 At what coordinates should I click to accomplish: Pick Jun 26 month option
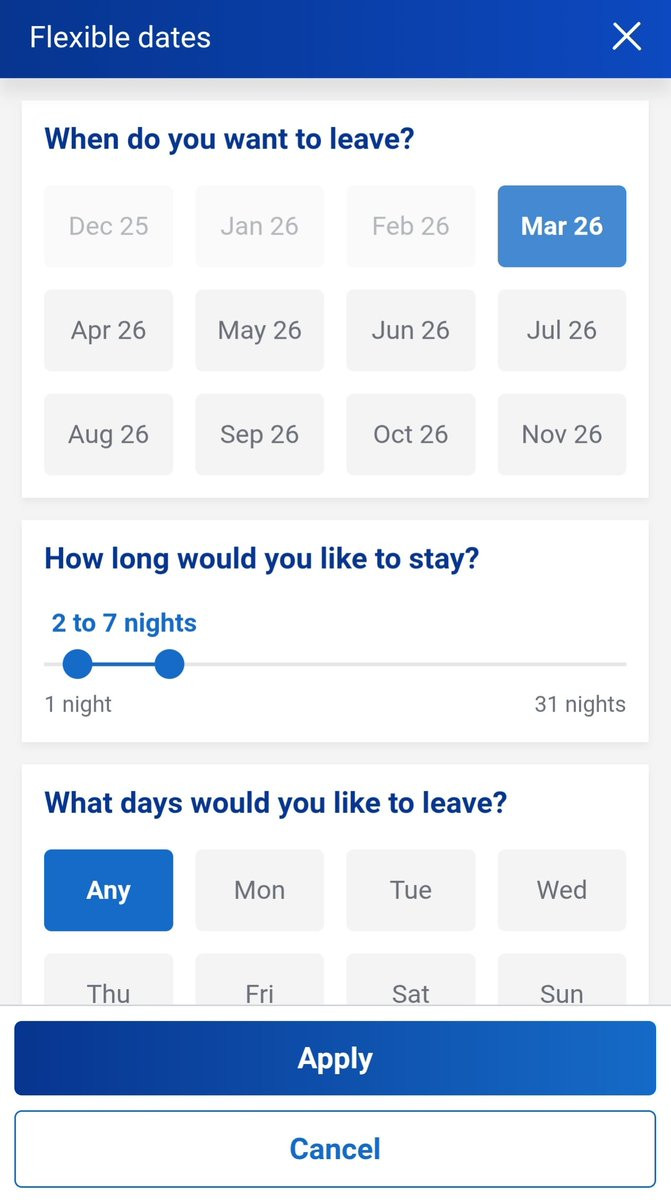pos(410,330)
